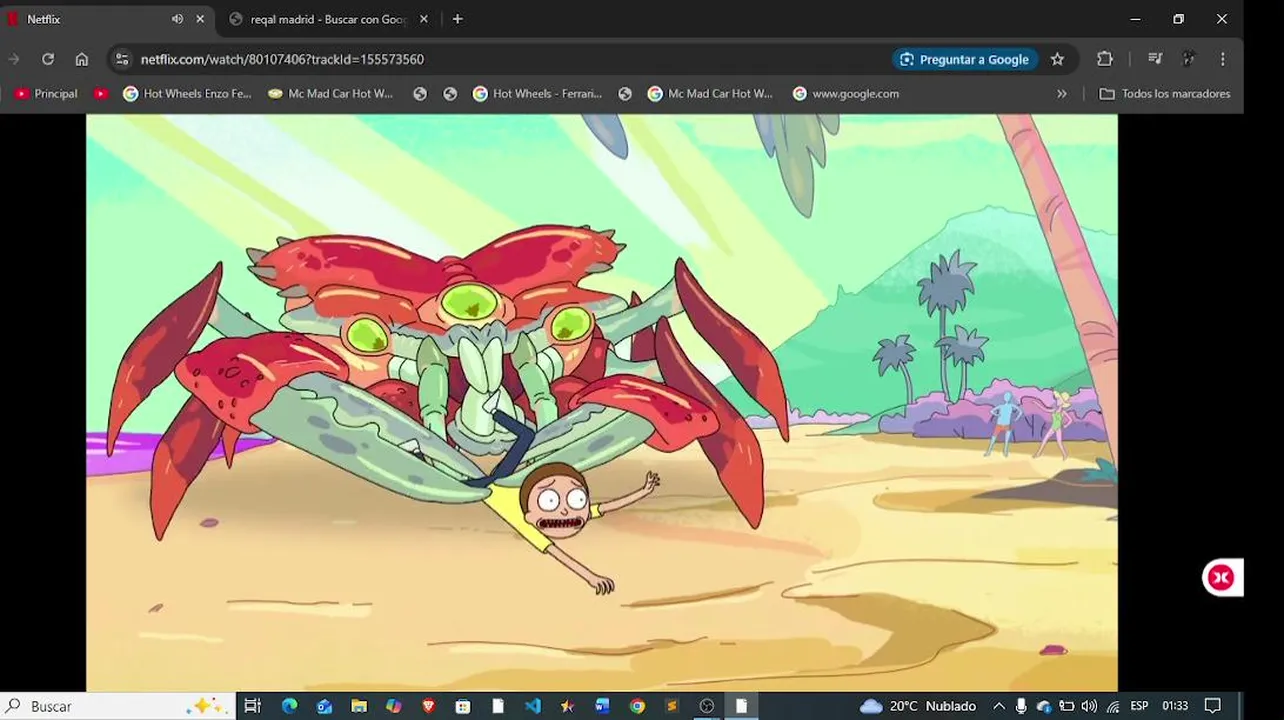This screenshot has width=1284, height=720.
Task: Open the volume speaker tray icon
Action: (1089, 706)
